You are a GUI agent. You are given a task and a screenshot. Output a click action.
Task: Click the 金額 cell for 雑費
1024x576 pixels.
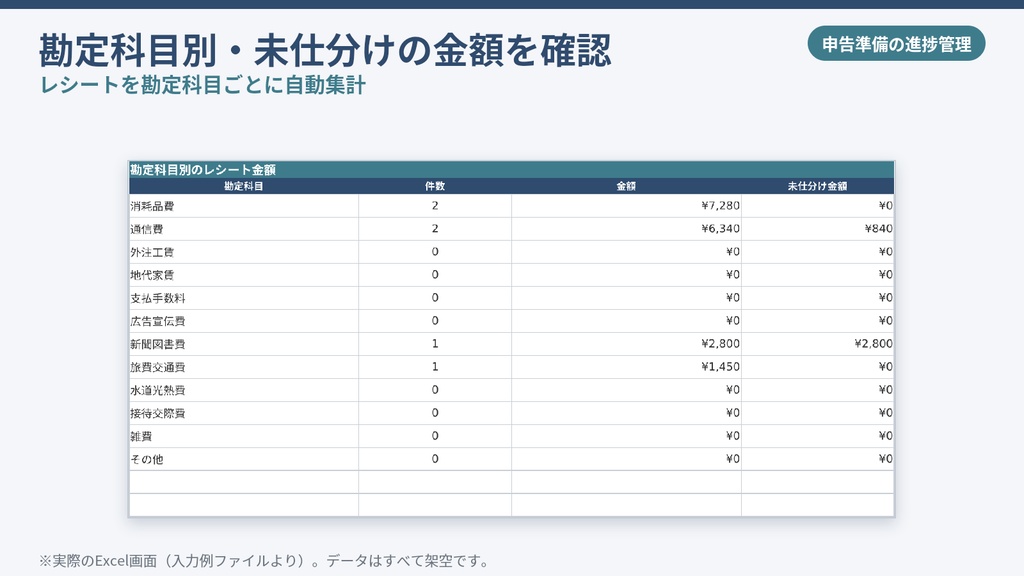click(626, 436)
